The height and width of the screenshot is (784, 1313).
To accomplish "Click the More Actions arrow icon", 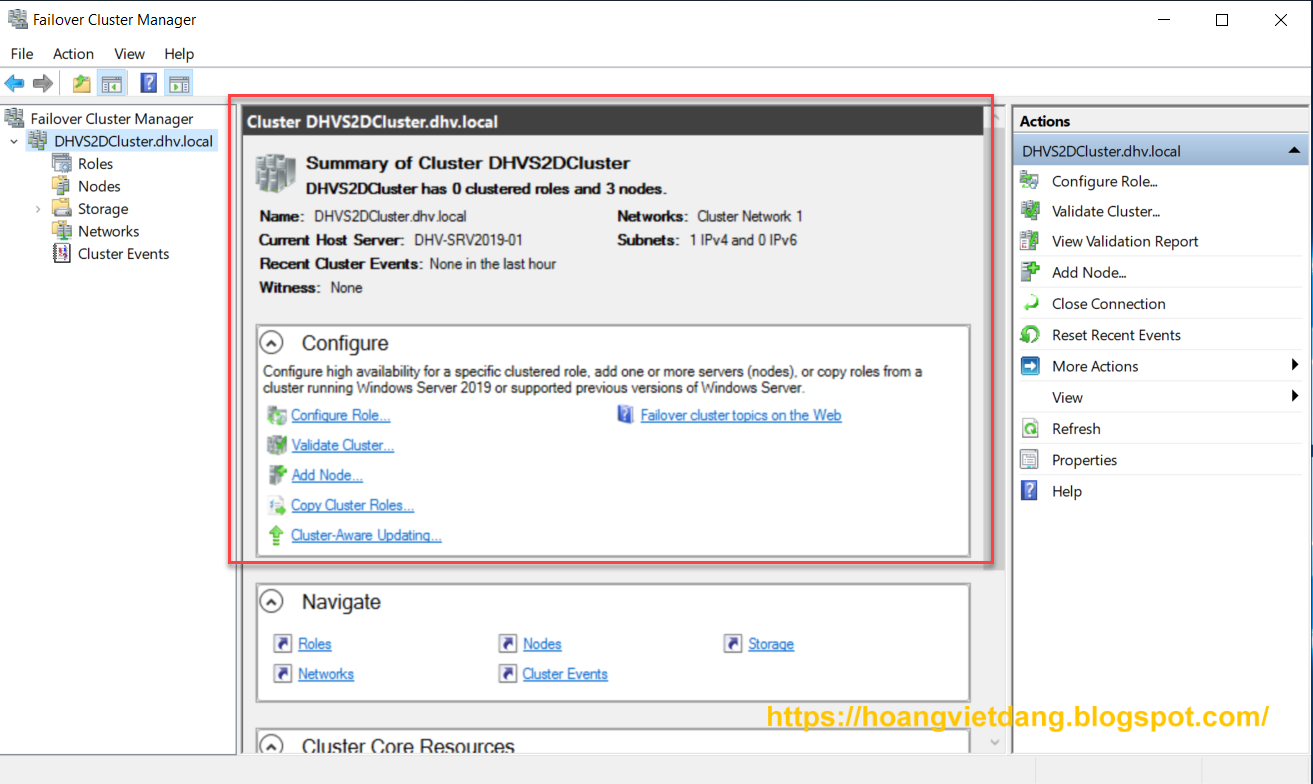I will click(1030, 366).
